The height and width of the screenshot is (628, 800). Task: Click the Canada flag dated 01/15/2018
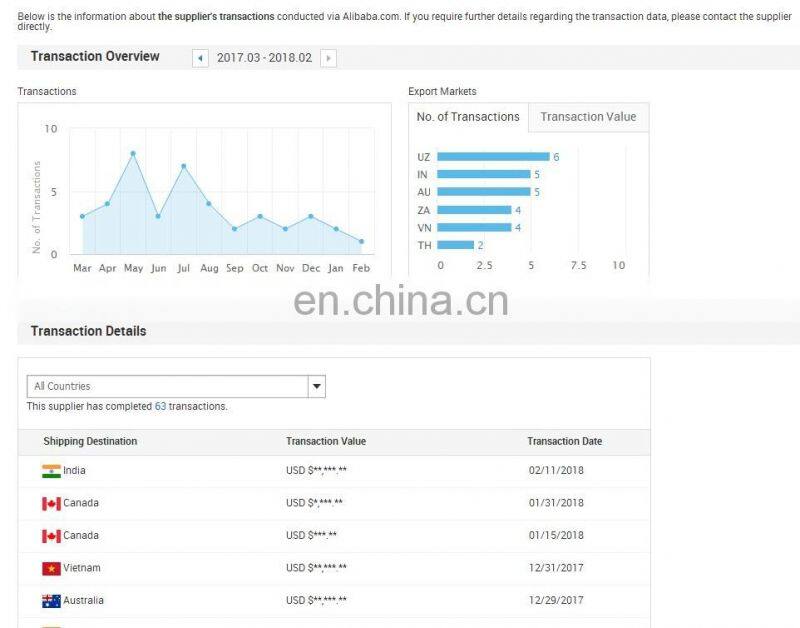[x=51, y=536]
